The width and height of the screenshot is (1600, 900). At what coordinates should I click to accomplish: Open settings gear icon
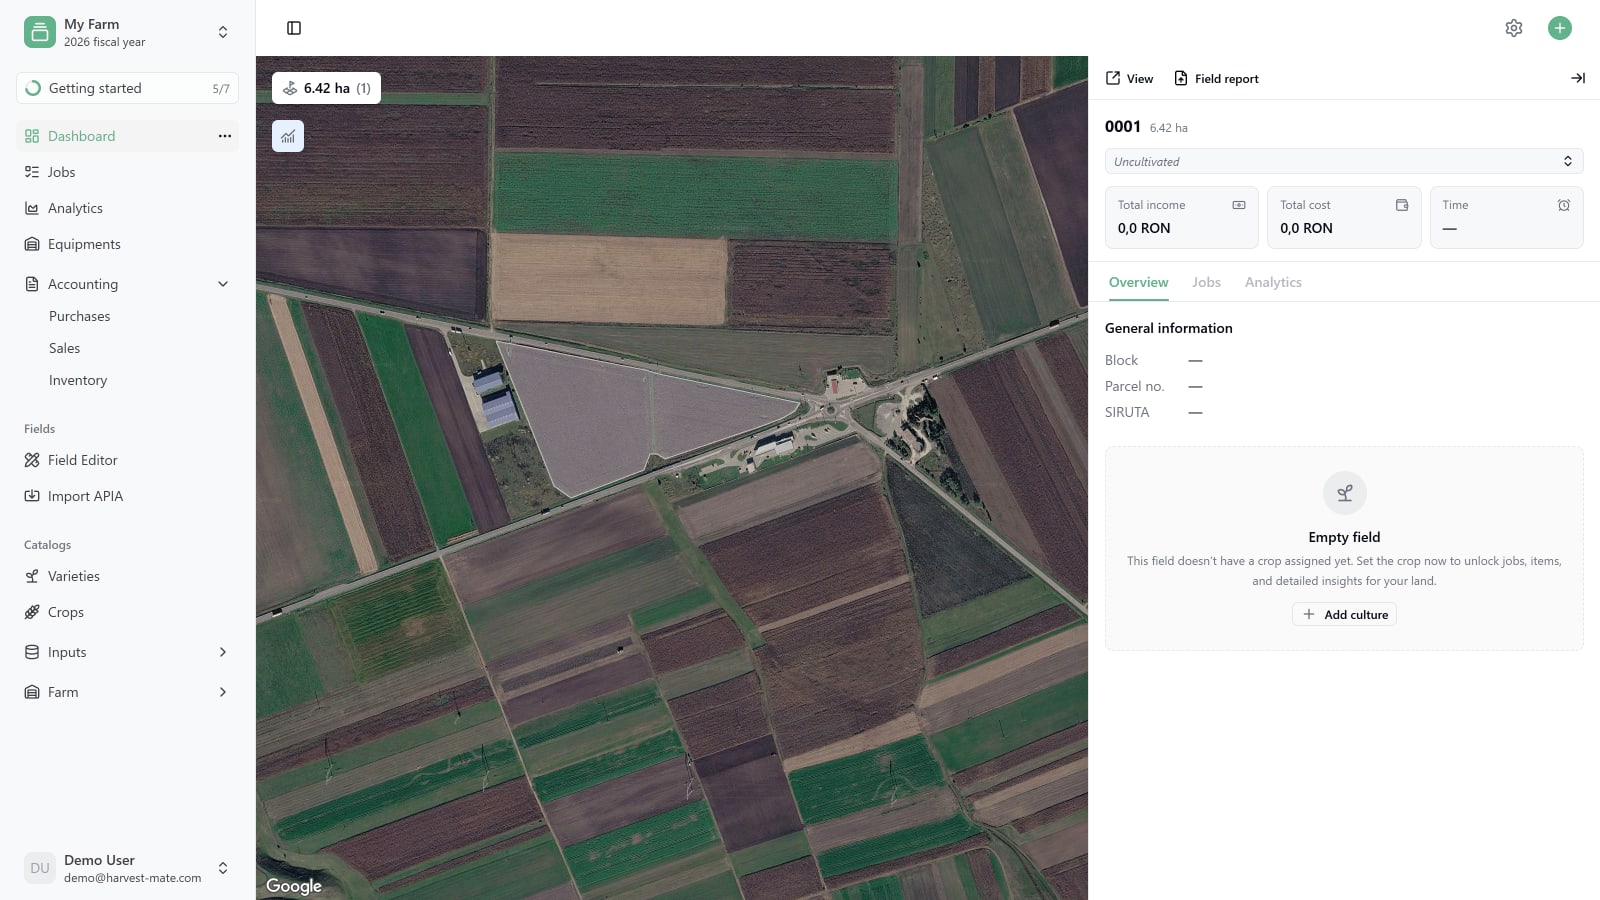pyautogui.click(x=1514, y=28)
